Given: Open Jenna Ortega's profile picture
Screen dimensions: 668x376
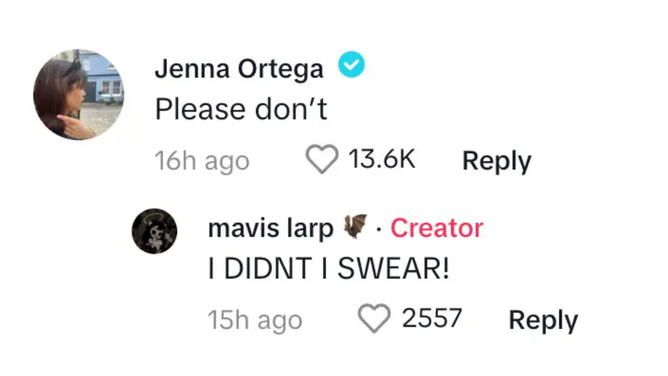Looking at the screenshot, I should (x=79, y=95).
